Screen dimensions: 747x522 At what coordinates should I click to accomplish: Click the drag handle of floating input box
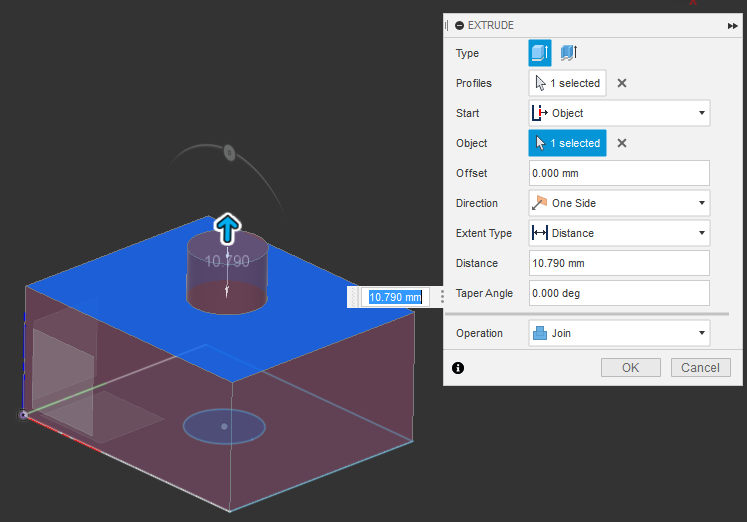coord(353,297)
